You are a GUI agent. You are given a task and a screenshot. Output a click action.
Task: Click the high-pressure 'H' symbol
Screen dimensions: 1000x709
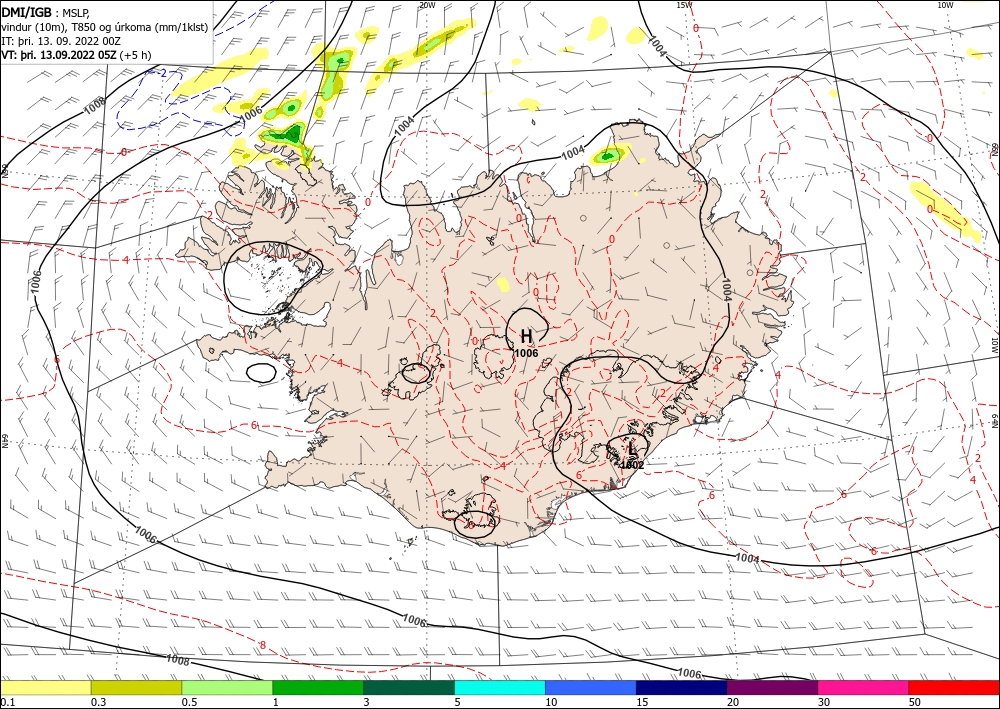coord(526,336)
